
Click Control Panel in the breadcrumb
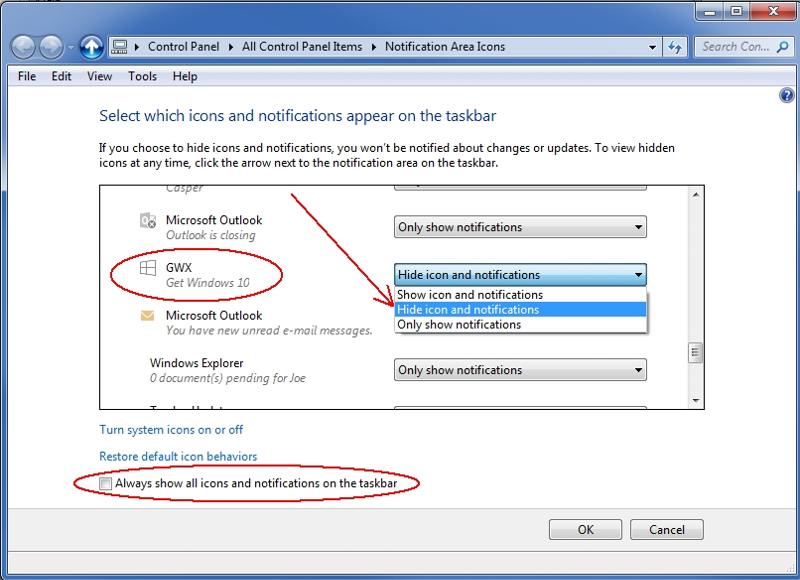184,47
